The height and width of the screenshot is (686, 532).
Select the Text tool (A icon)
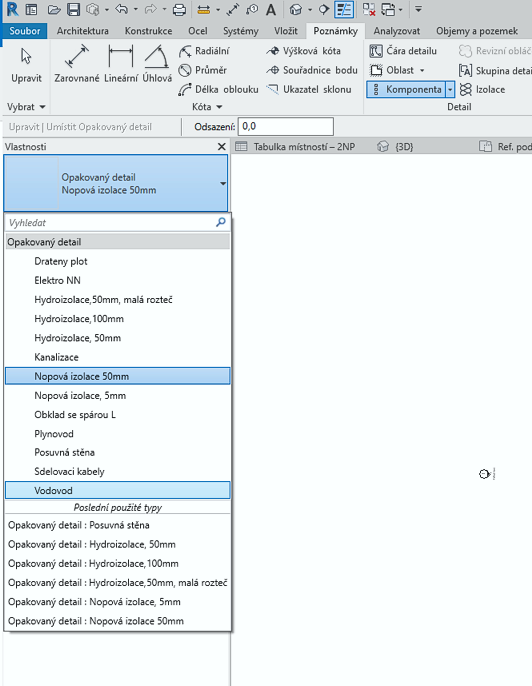[x=271, y=9]
